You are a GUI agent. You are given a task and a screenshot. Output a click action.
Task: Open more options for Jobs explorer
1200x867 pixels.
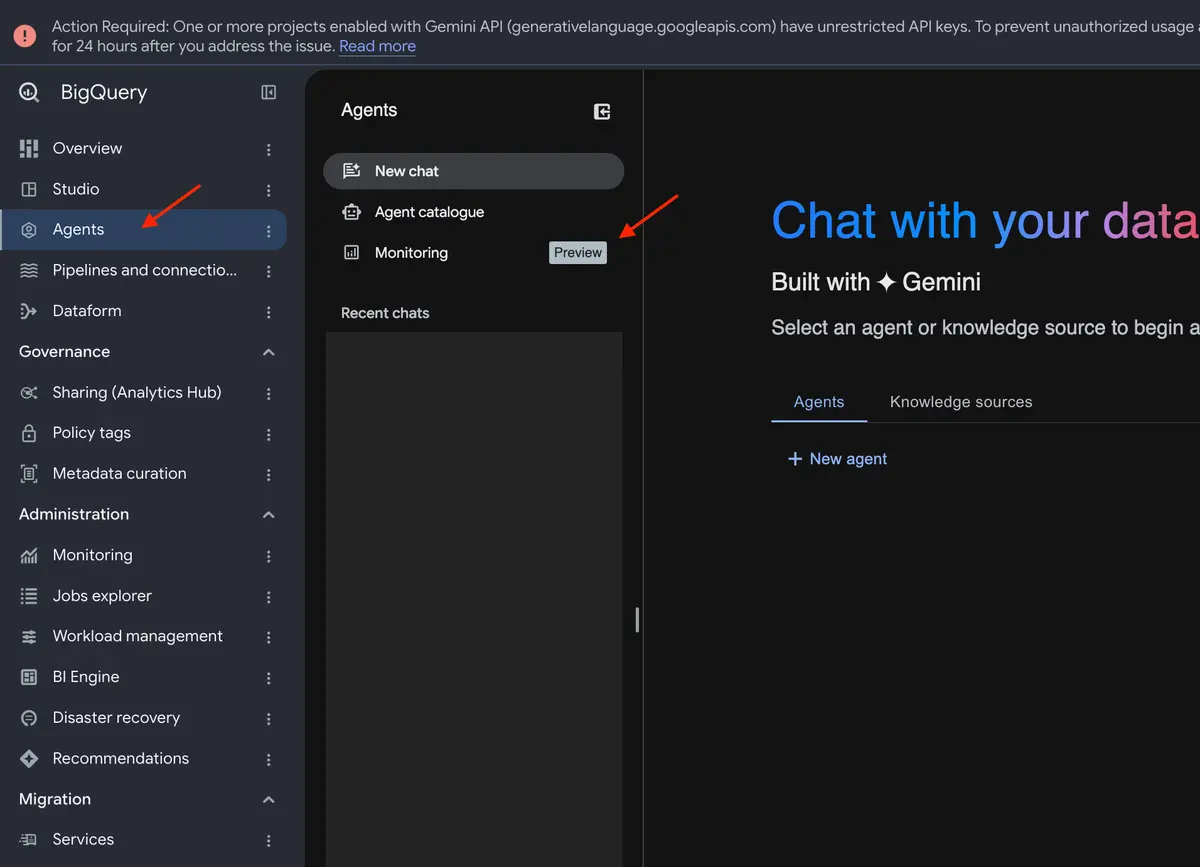click(x=268, y=597)
